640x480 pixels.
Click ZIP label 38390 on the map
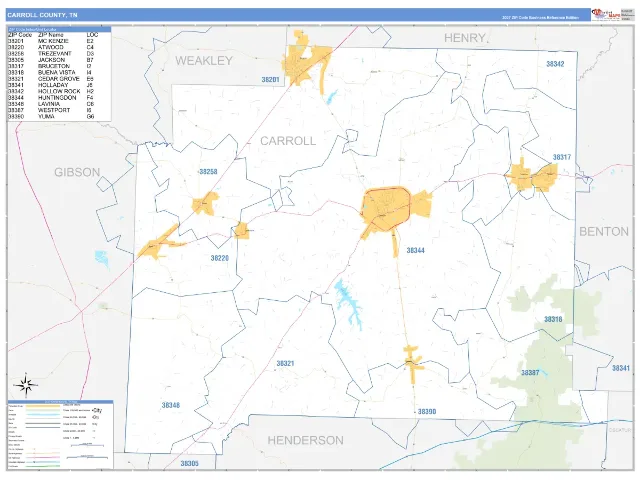tap(427, 411)
